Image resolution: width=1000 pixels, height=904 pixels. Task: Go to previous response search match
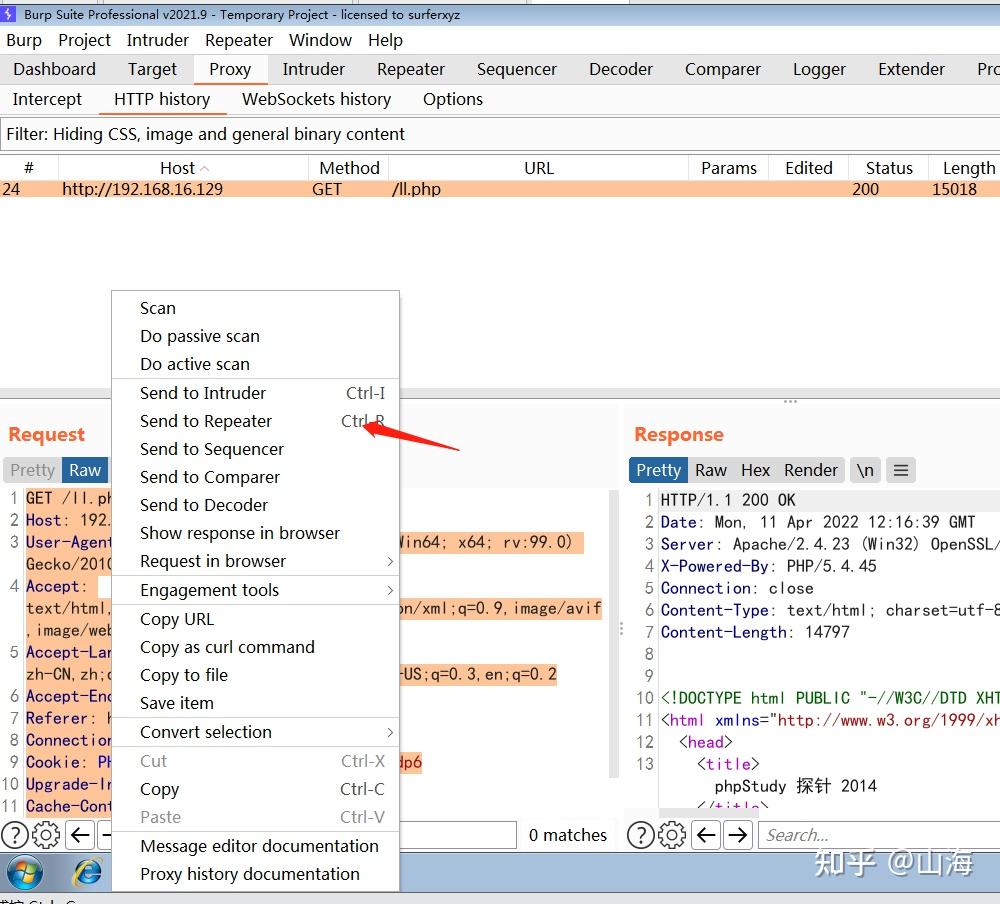coord(706,835)
